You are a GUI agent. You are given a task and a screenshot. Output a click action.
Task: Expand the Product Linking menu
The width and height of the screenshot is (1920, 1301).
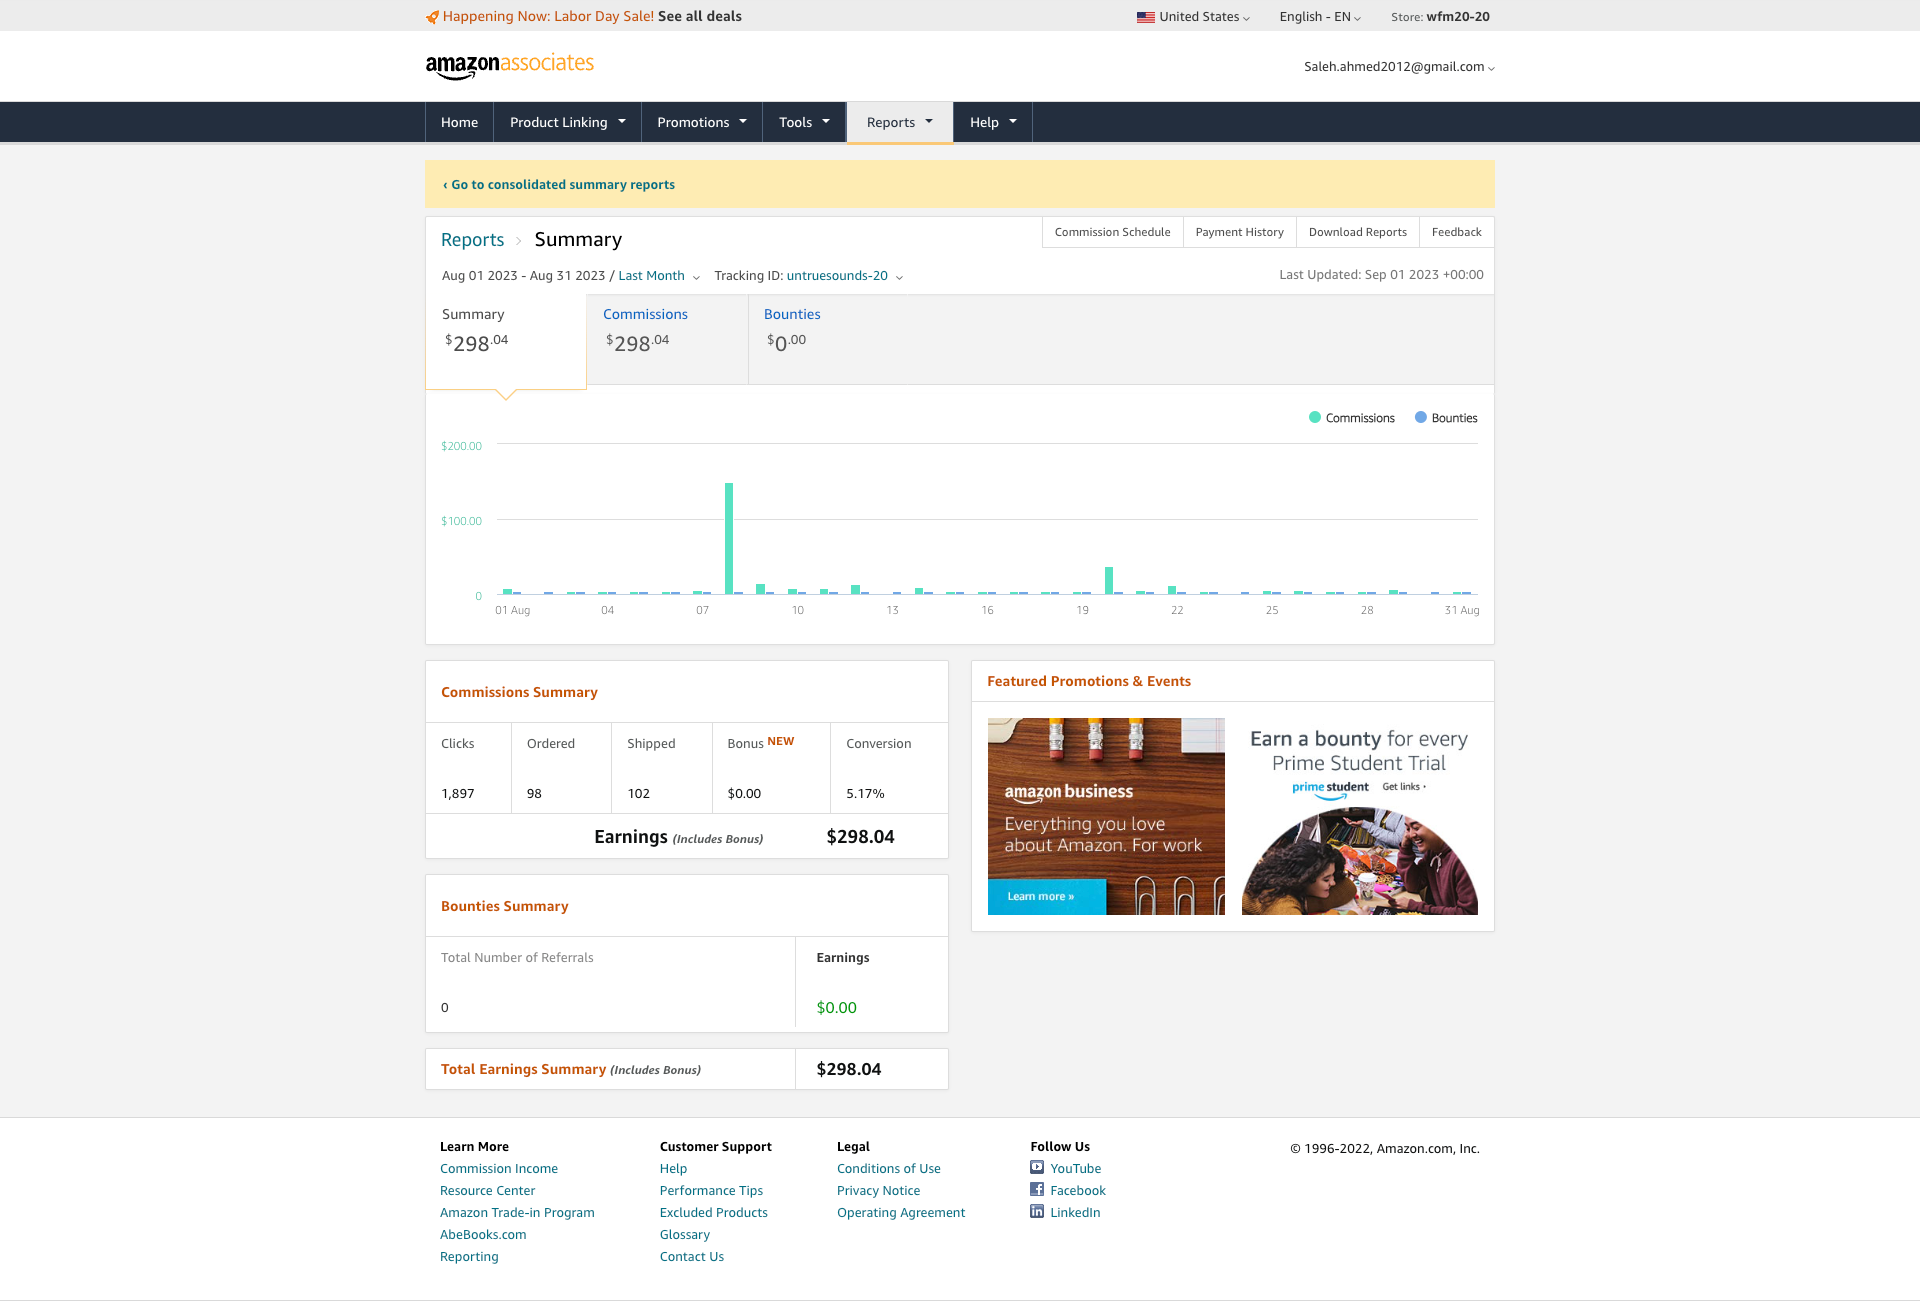point(567,122)
